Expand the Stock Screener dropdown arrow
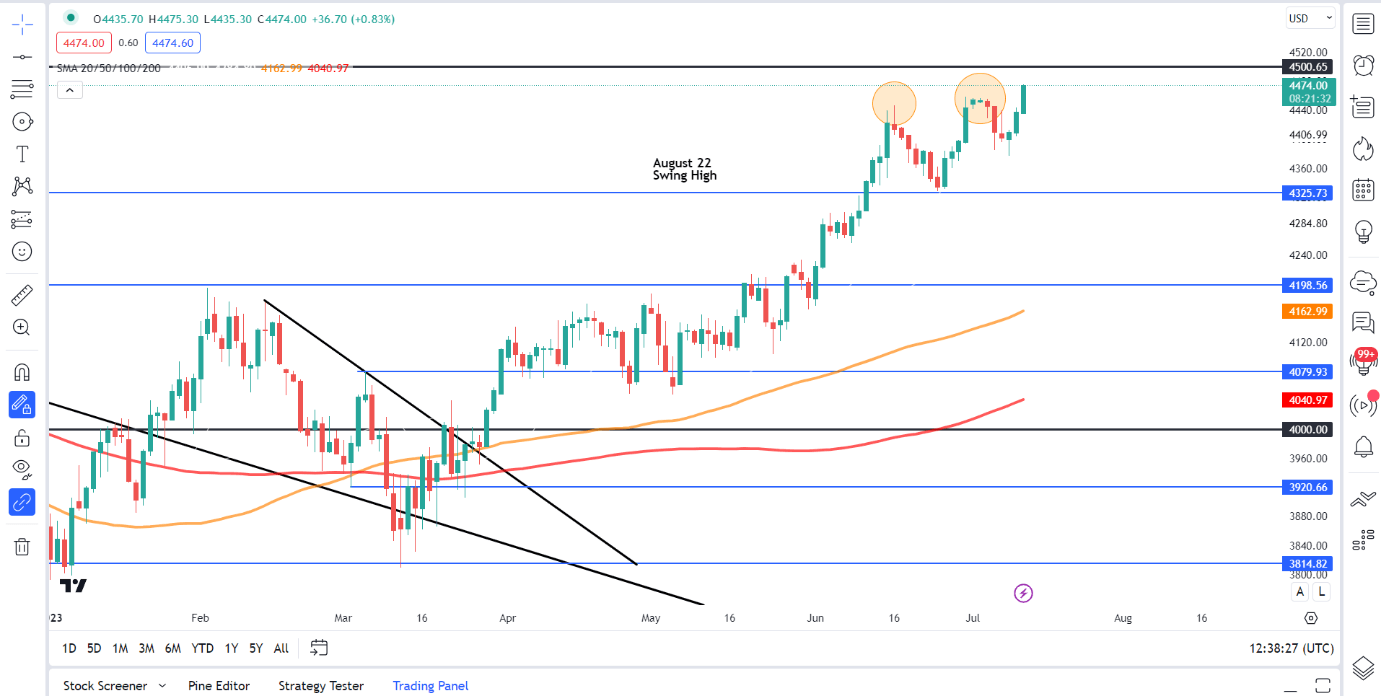1381x696 pixels. (160, 686)
